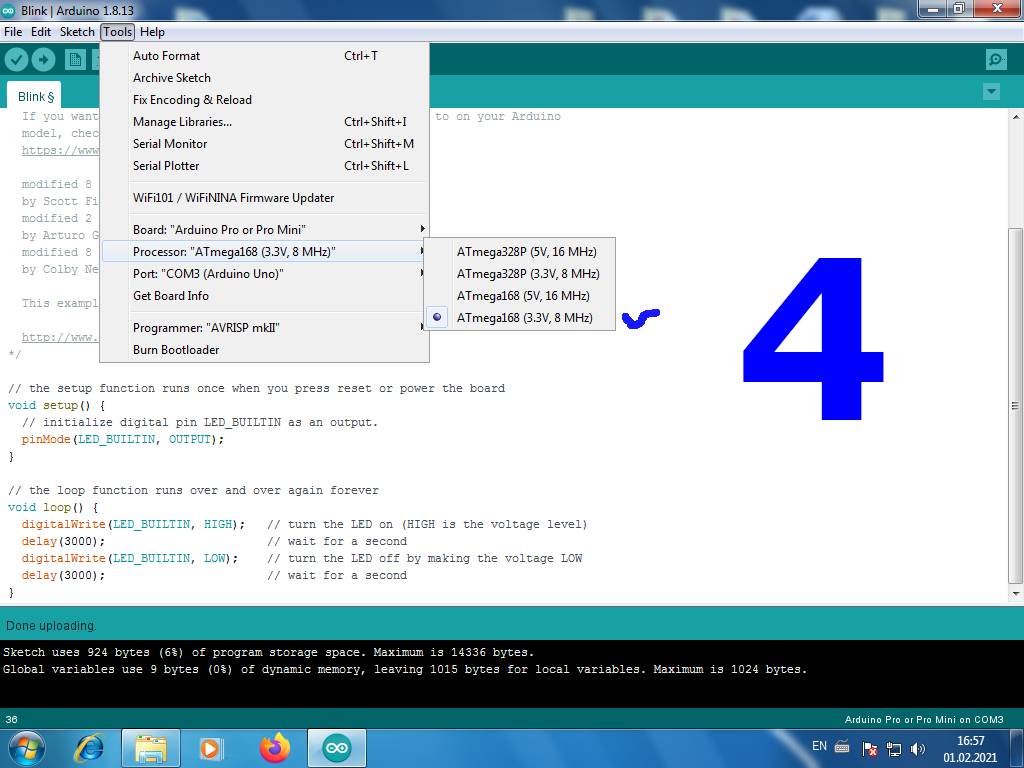Click the Arduino IDE taskbar button
This screenshot has height=768, width=1024.
coord(337,748)
